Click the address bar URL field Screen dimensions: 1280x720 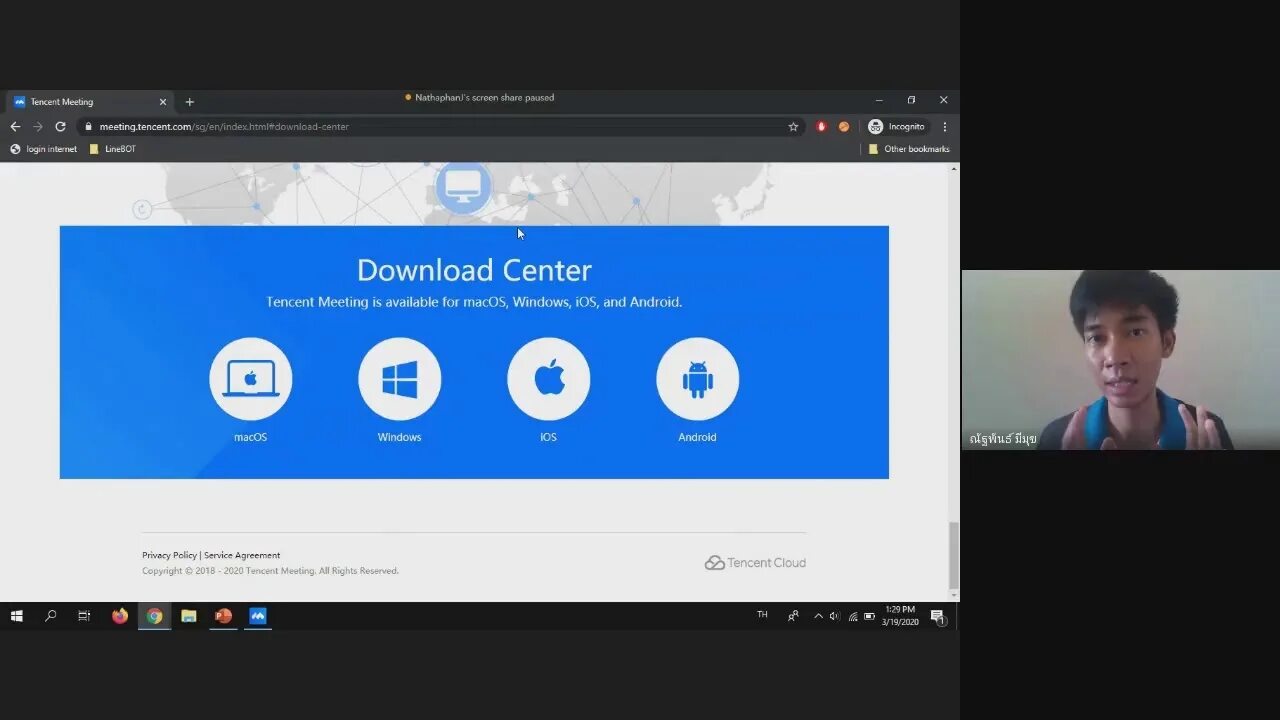[x=440, y=127]
